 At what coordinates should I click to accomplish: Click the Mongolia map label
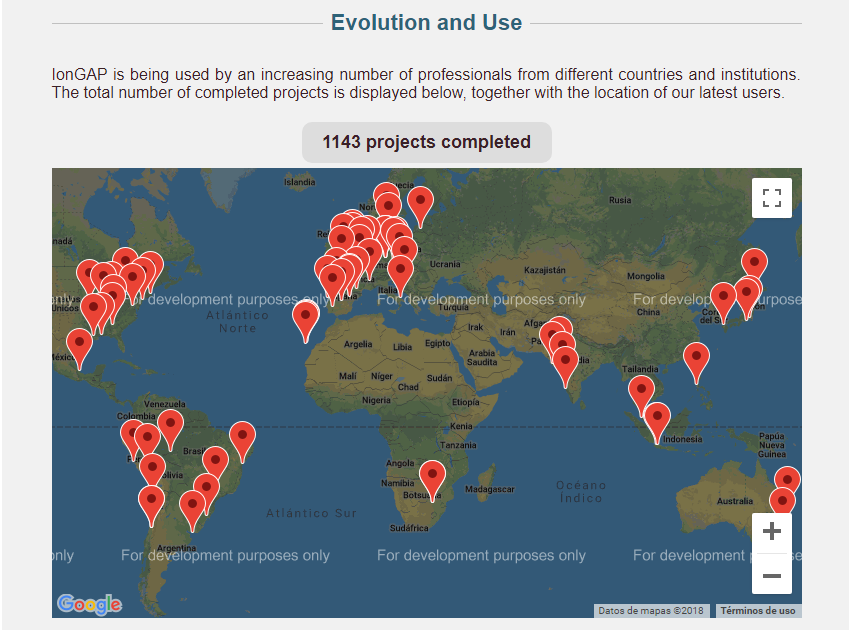click(x=645, y=276)
